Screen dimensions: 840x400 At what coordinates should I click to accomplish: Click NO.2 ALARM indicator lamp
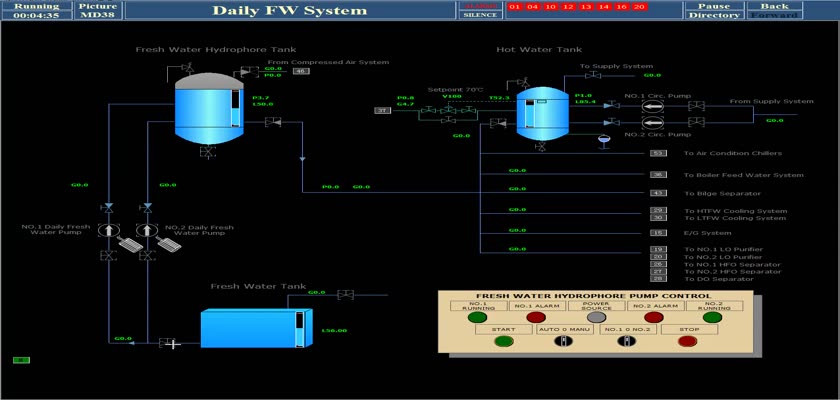point(654,317)
